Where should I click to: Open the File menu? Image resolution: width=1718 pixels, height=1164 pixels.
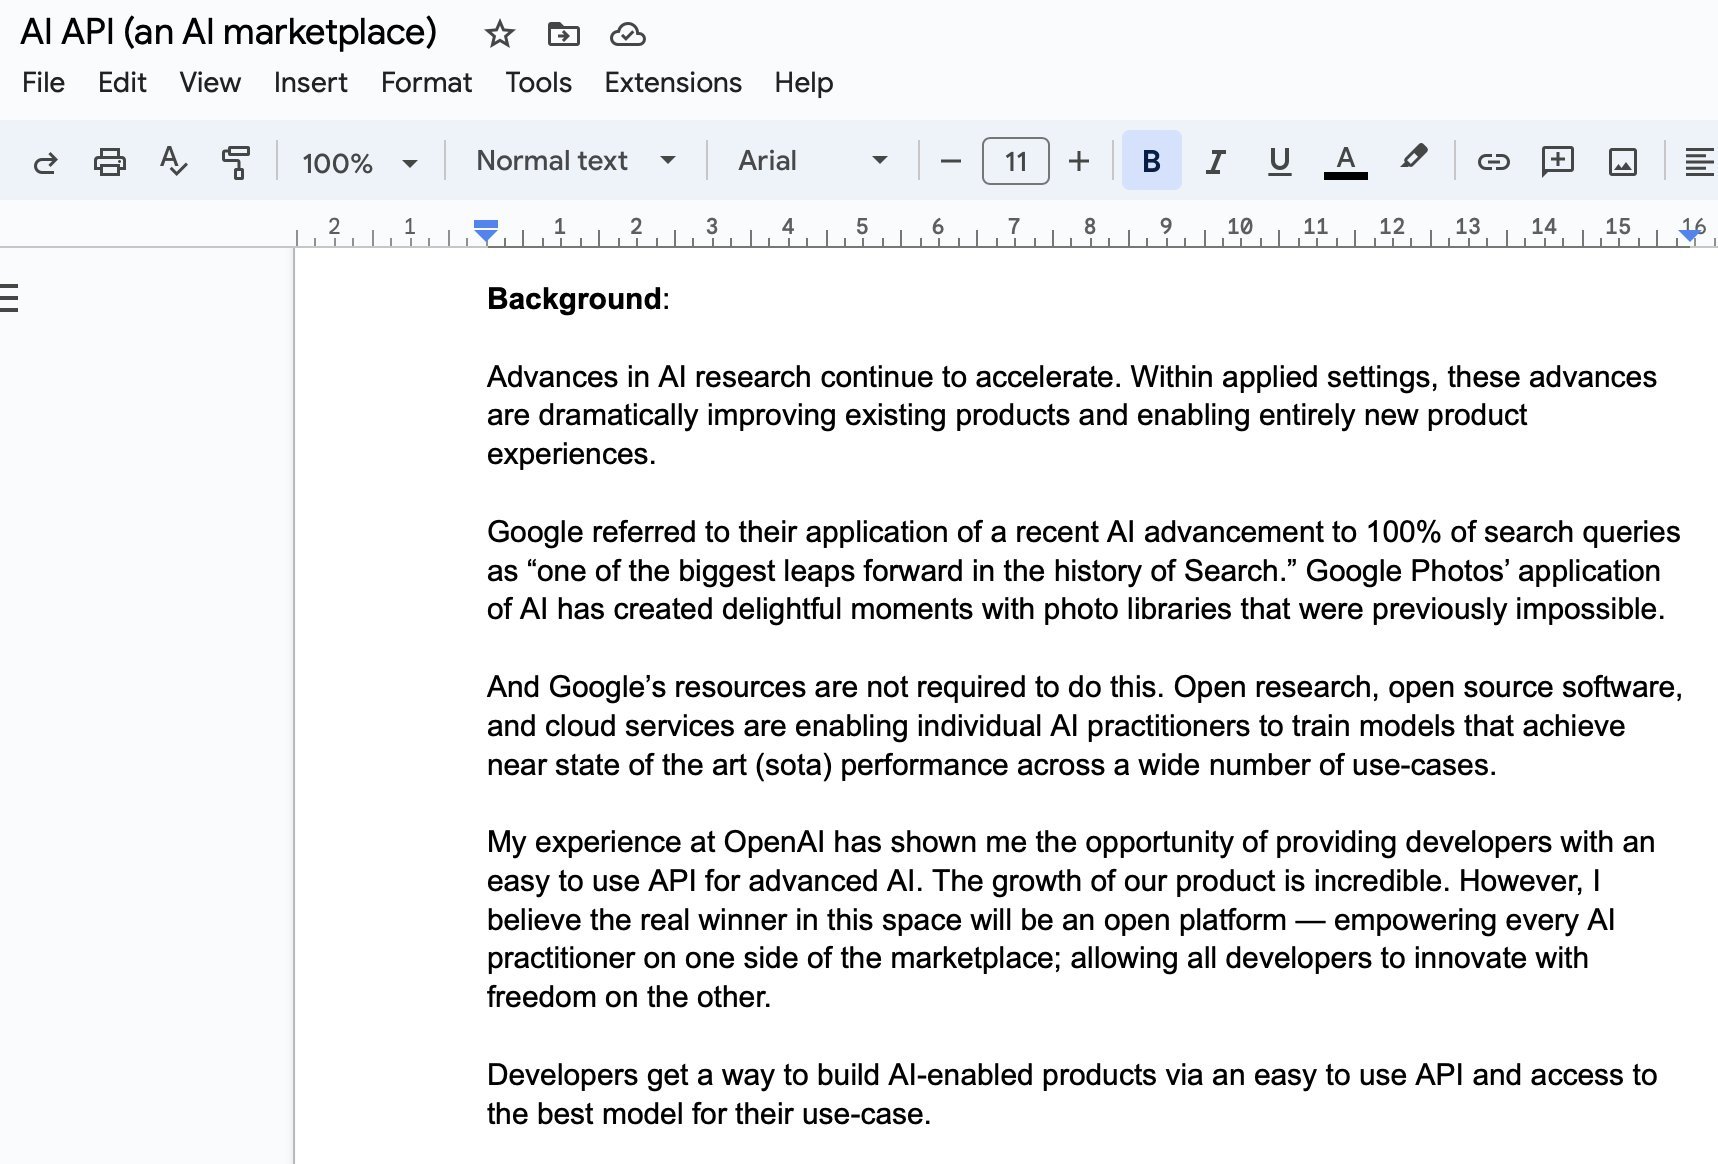[43, 83]
